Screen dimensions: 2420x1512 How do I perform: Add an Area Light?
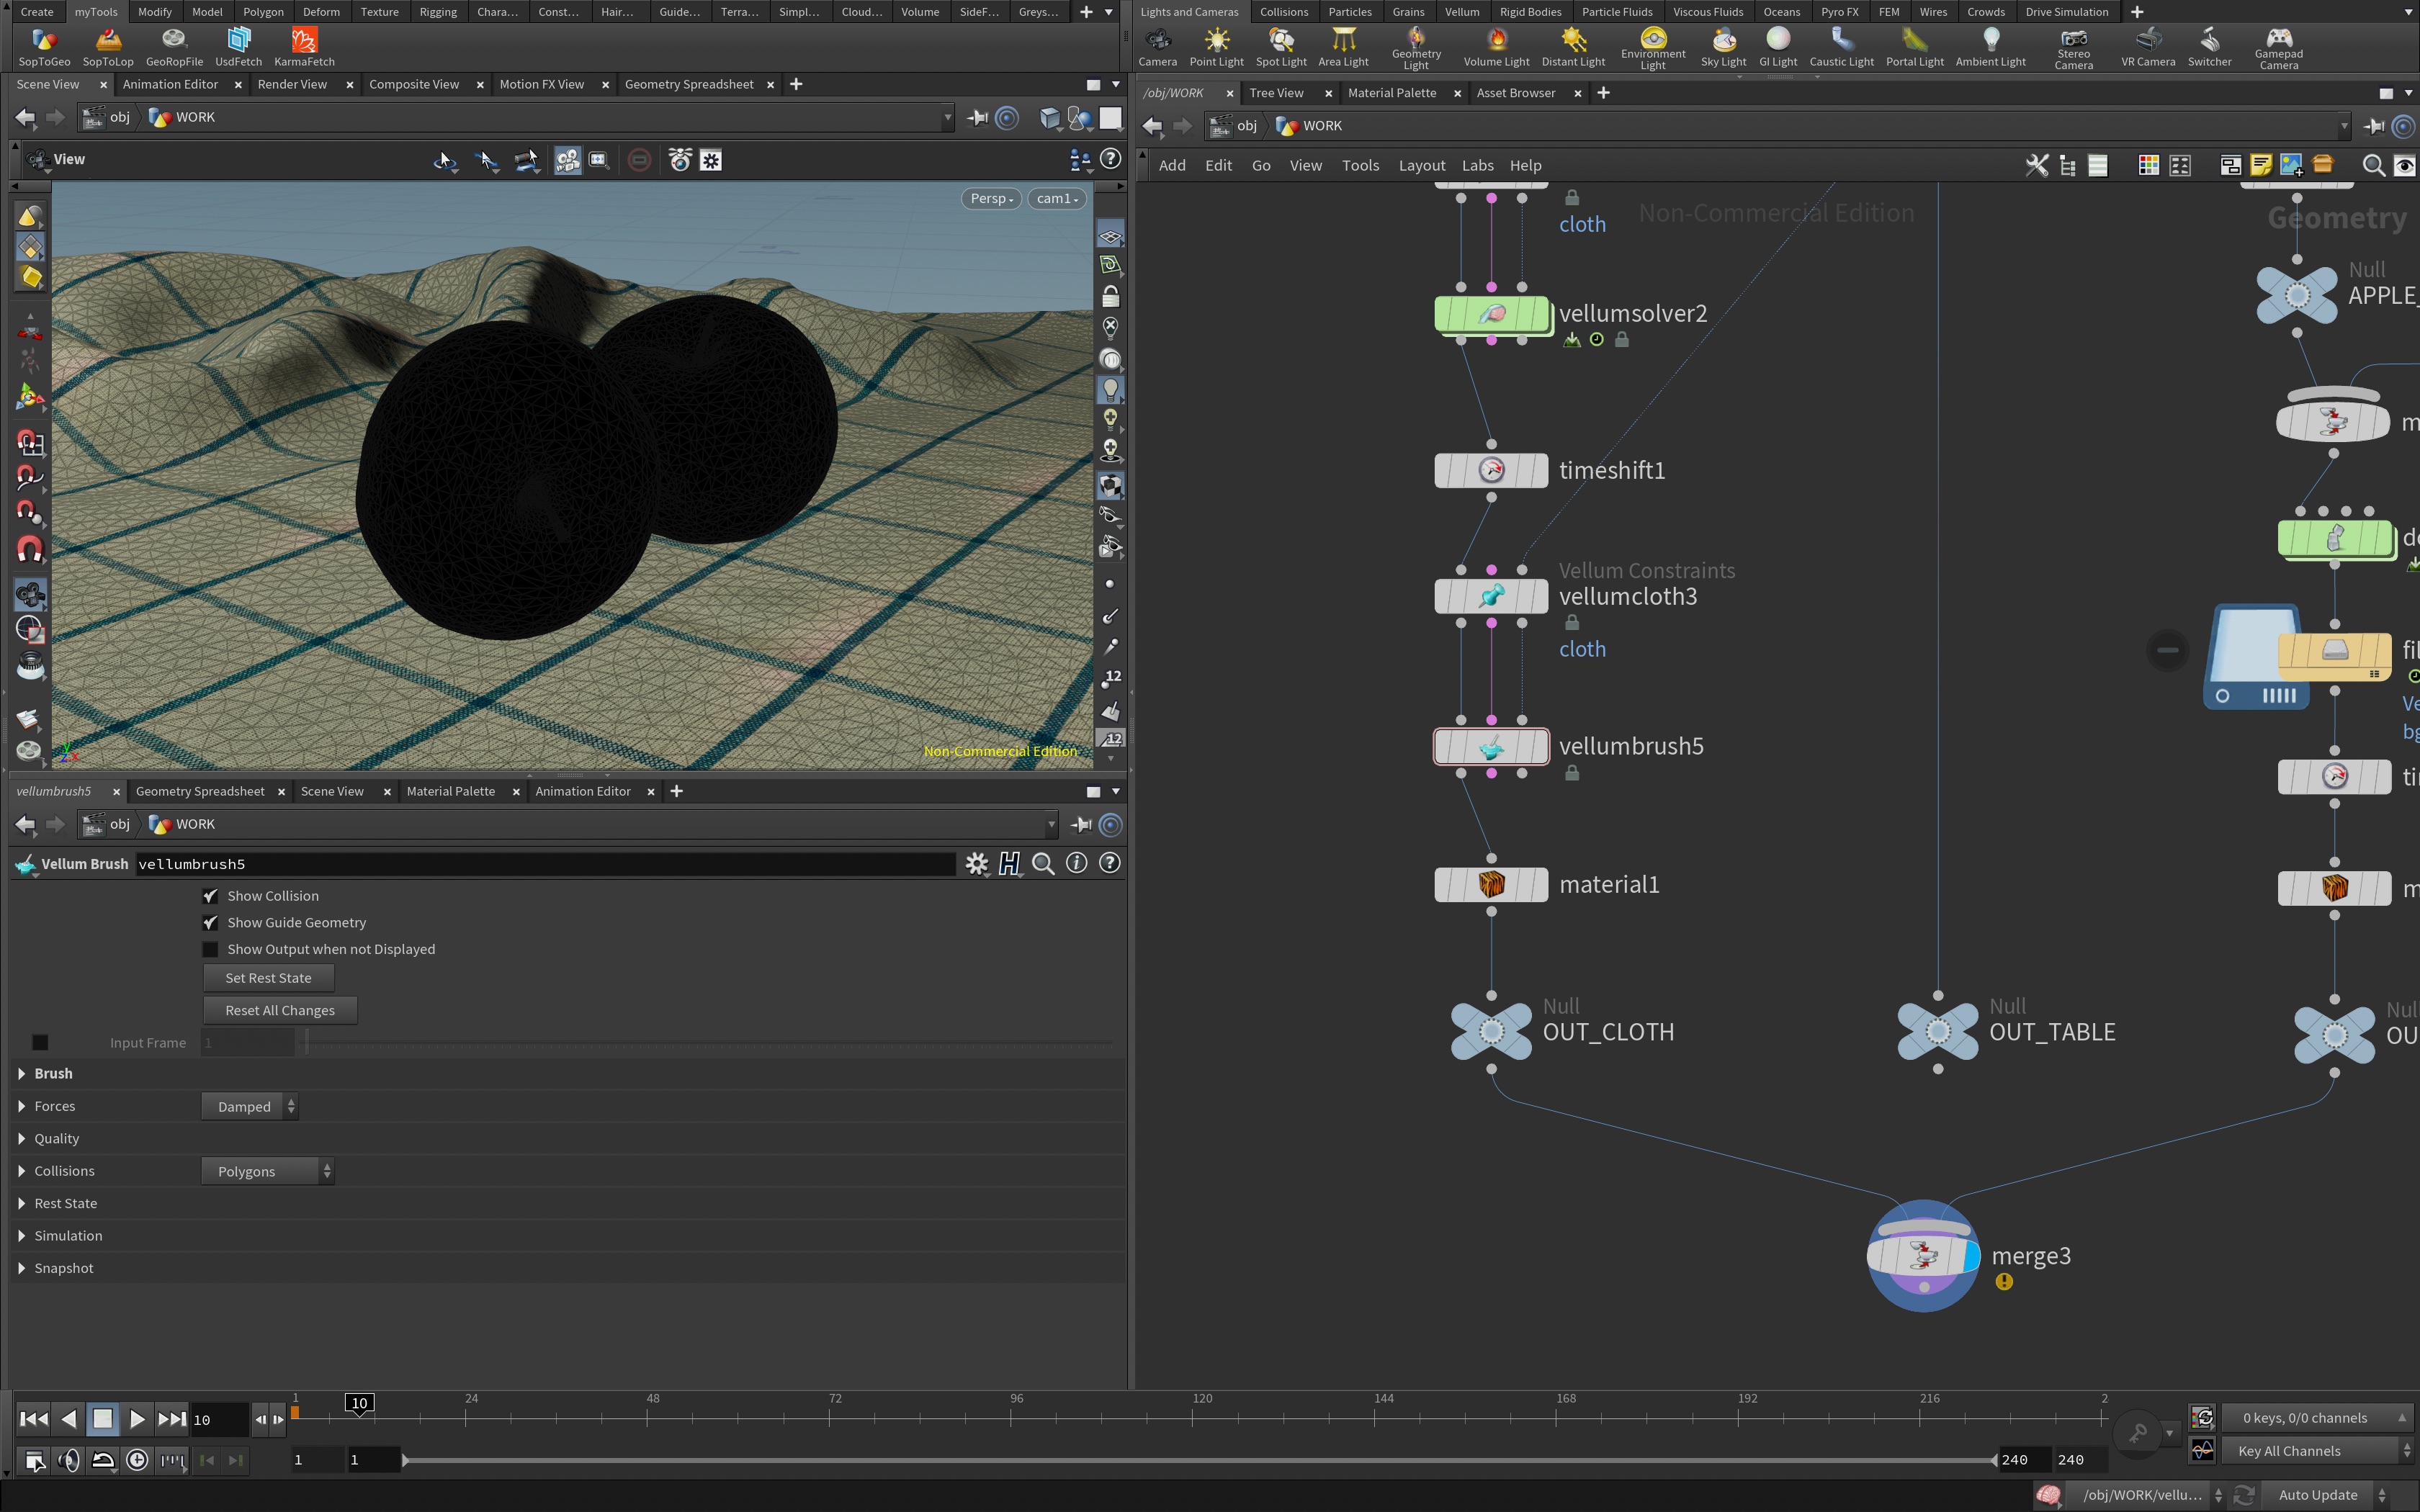(x=1343, y=47)
